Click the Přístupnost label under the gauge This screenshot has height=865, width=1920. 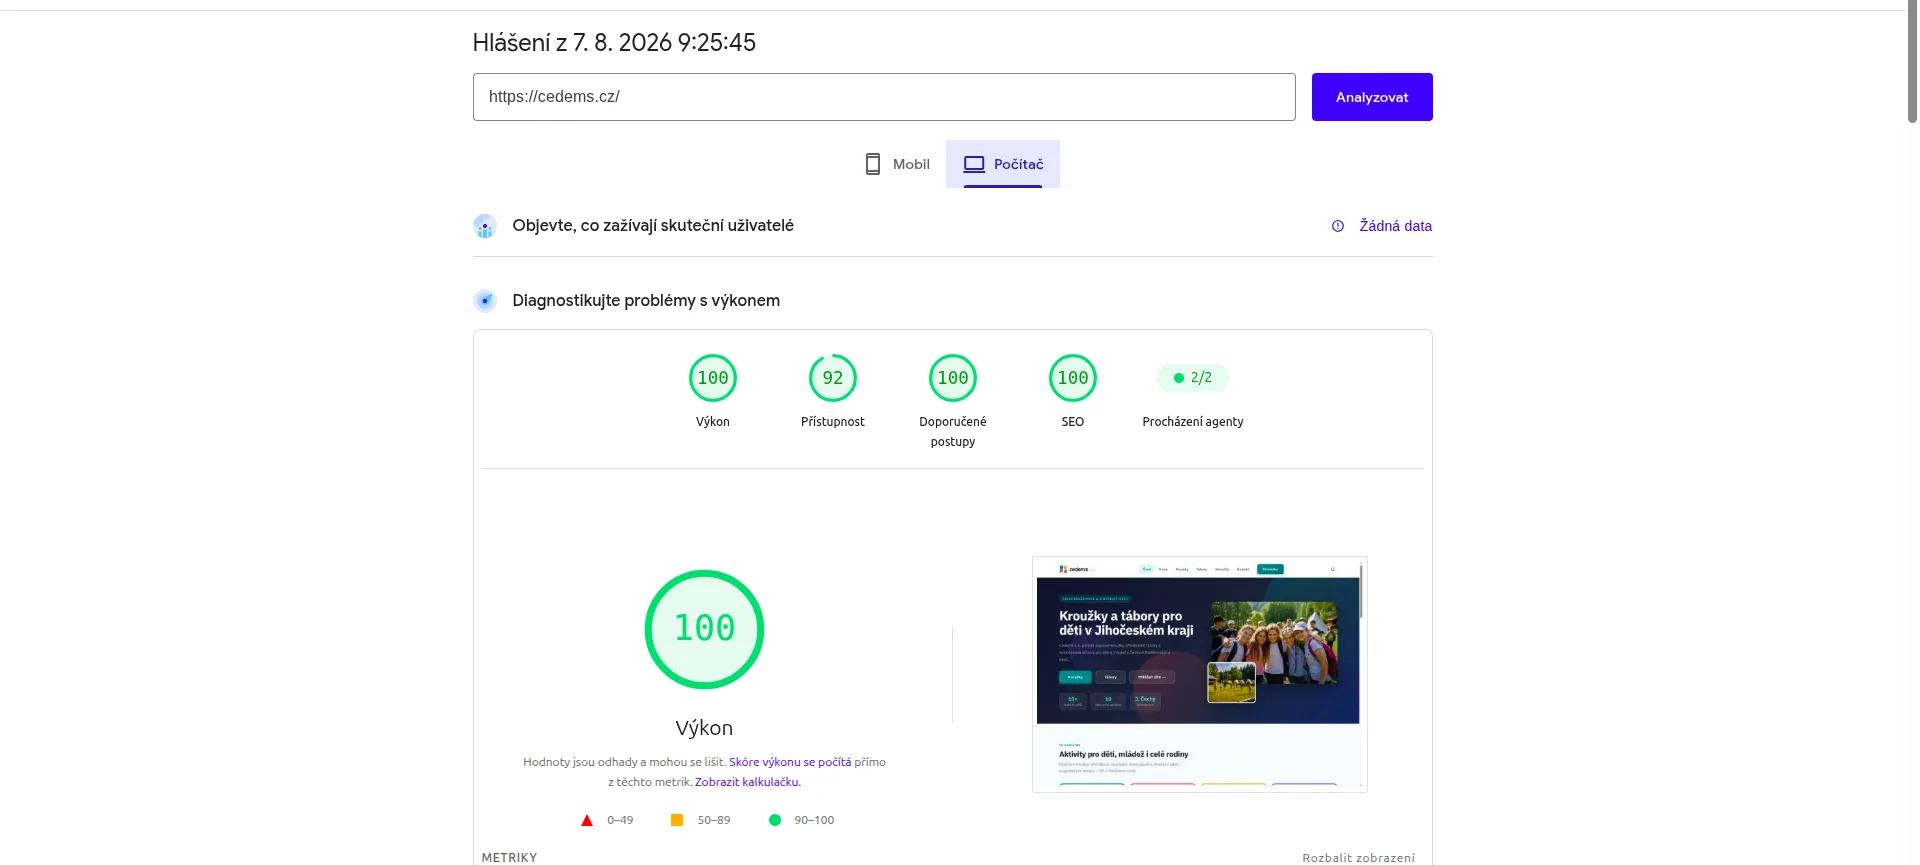point(833,422)
